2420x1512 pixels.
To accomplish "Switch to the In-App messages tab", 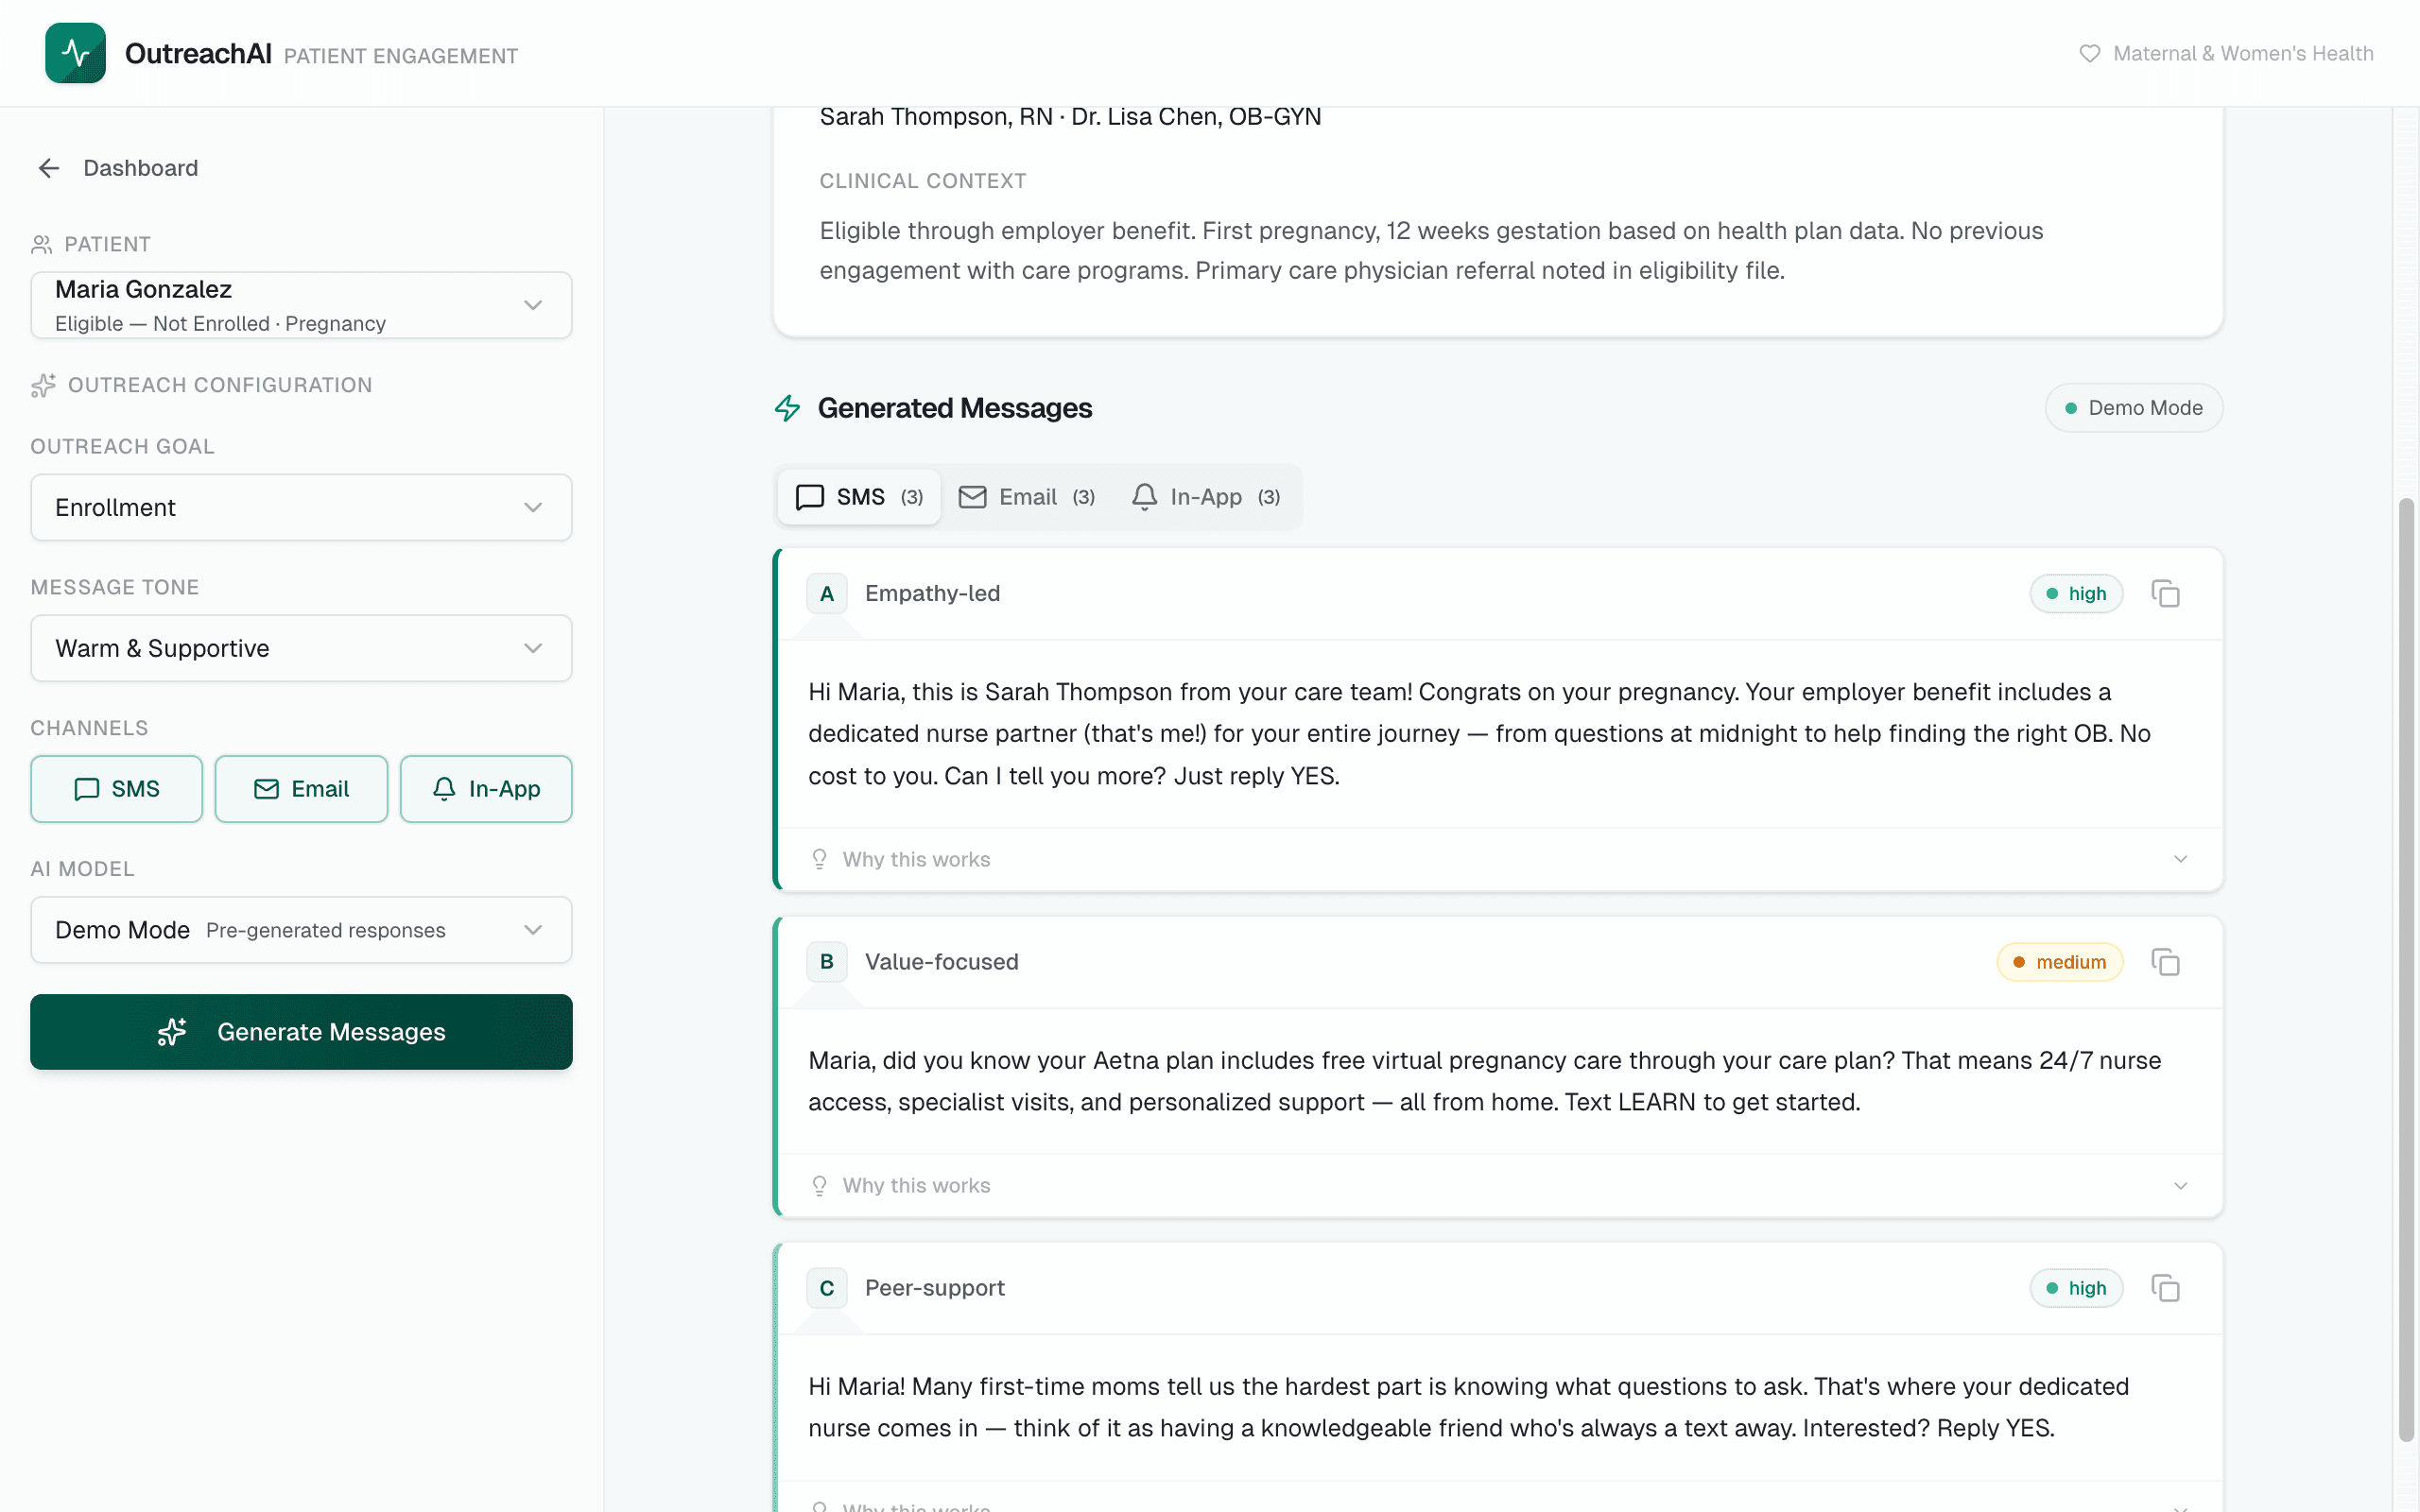I will pyautogui.click(x=1206, y=496).
